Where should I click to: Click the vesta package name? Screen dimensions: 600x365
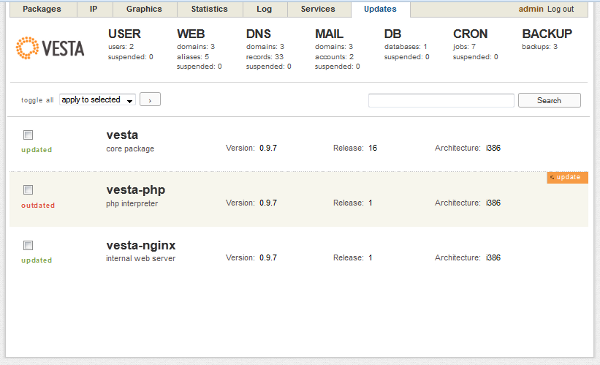point(122,135)
